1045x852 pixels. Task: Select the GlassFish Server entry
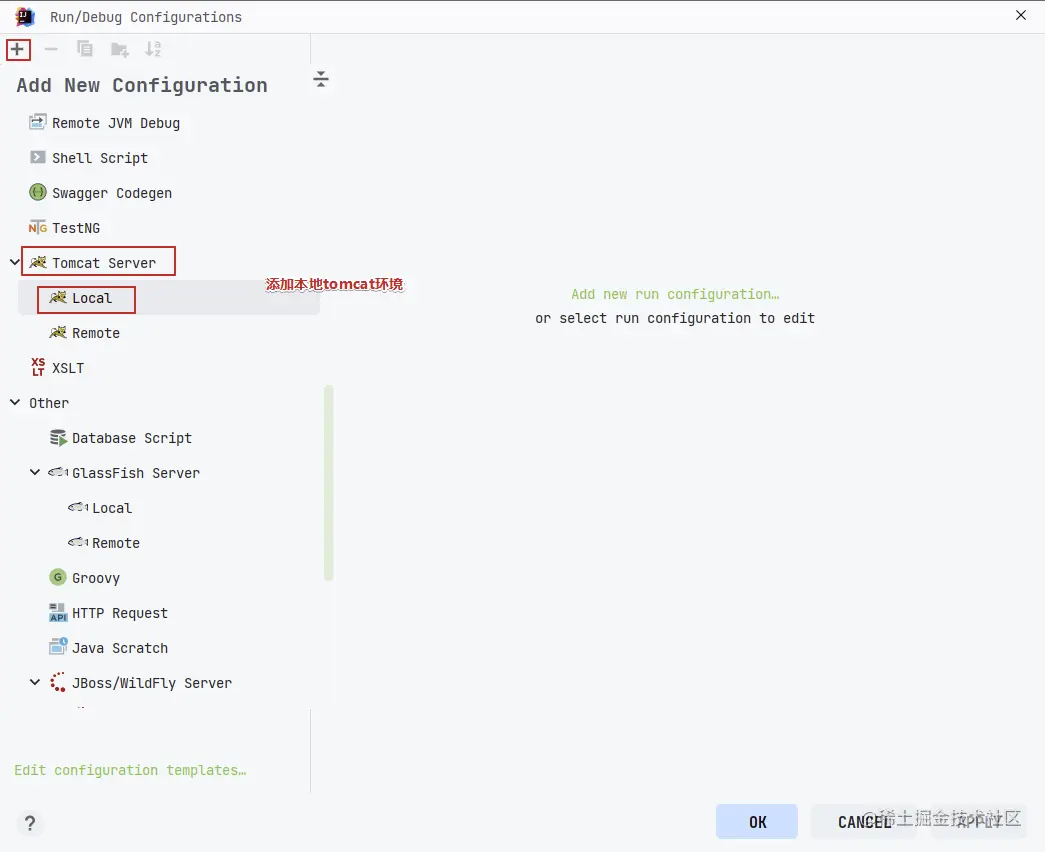(x=136, y=473)
